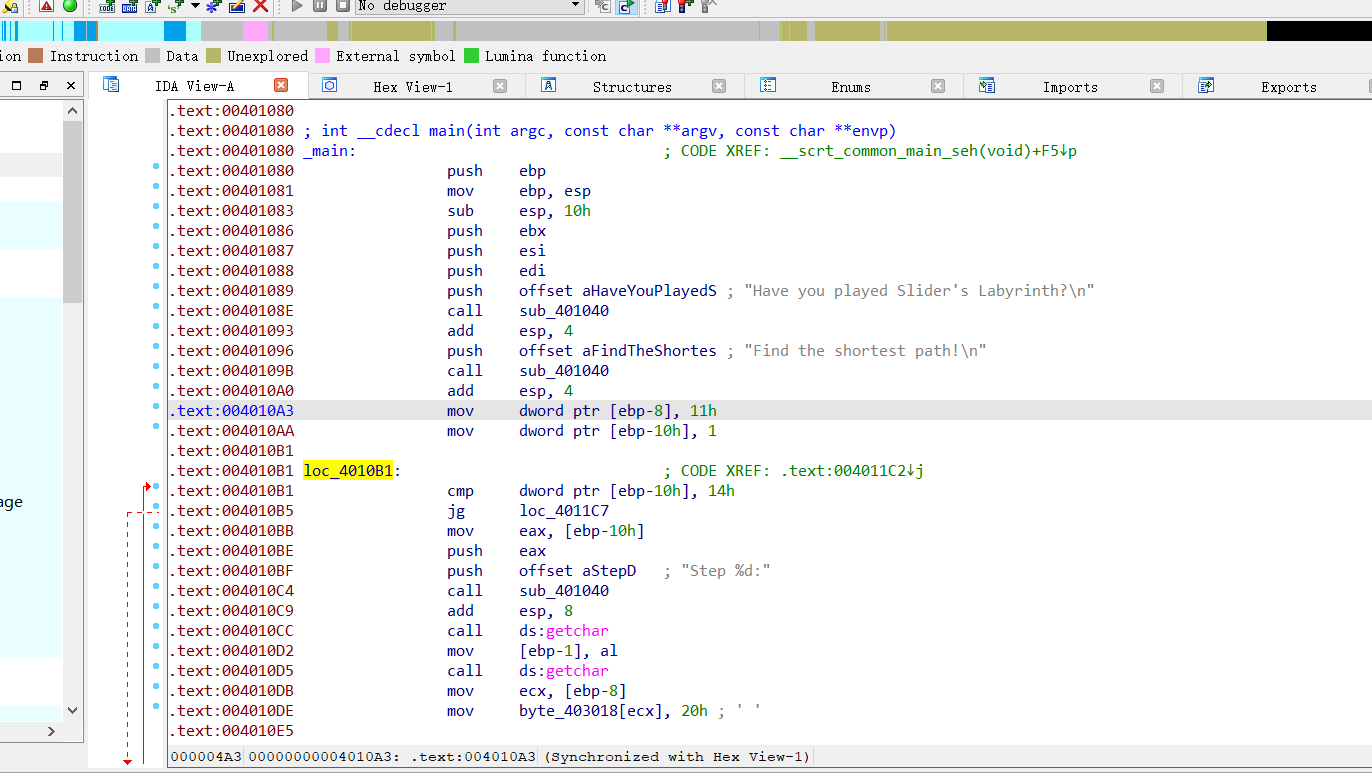Click the picture-with-pencil toolbar icon
This screenshot has height=773, width=1372.
click(x=237, y=6)
